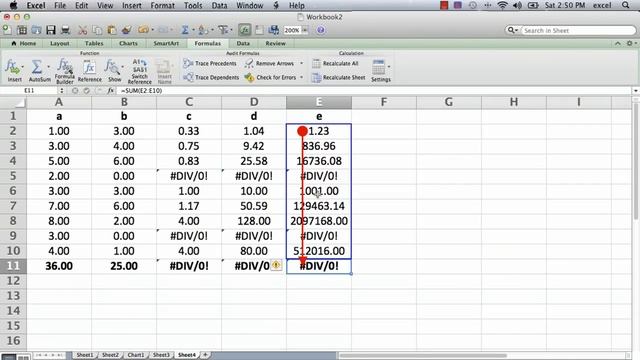The image size is (640, 360).
Task: Click the Cut scissors icon
Action: (x=83, y=30)
